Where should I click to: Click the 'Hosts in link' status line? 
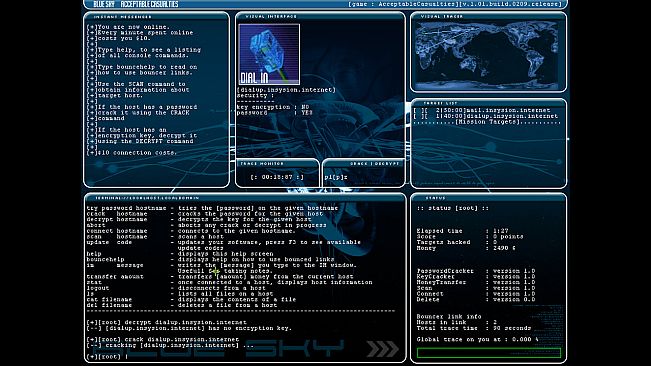[x=457, y=322]
